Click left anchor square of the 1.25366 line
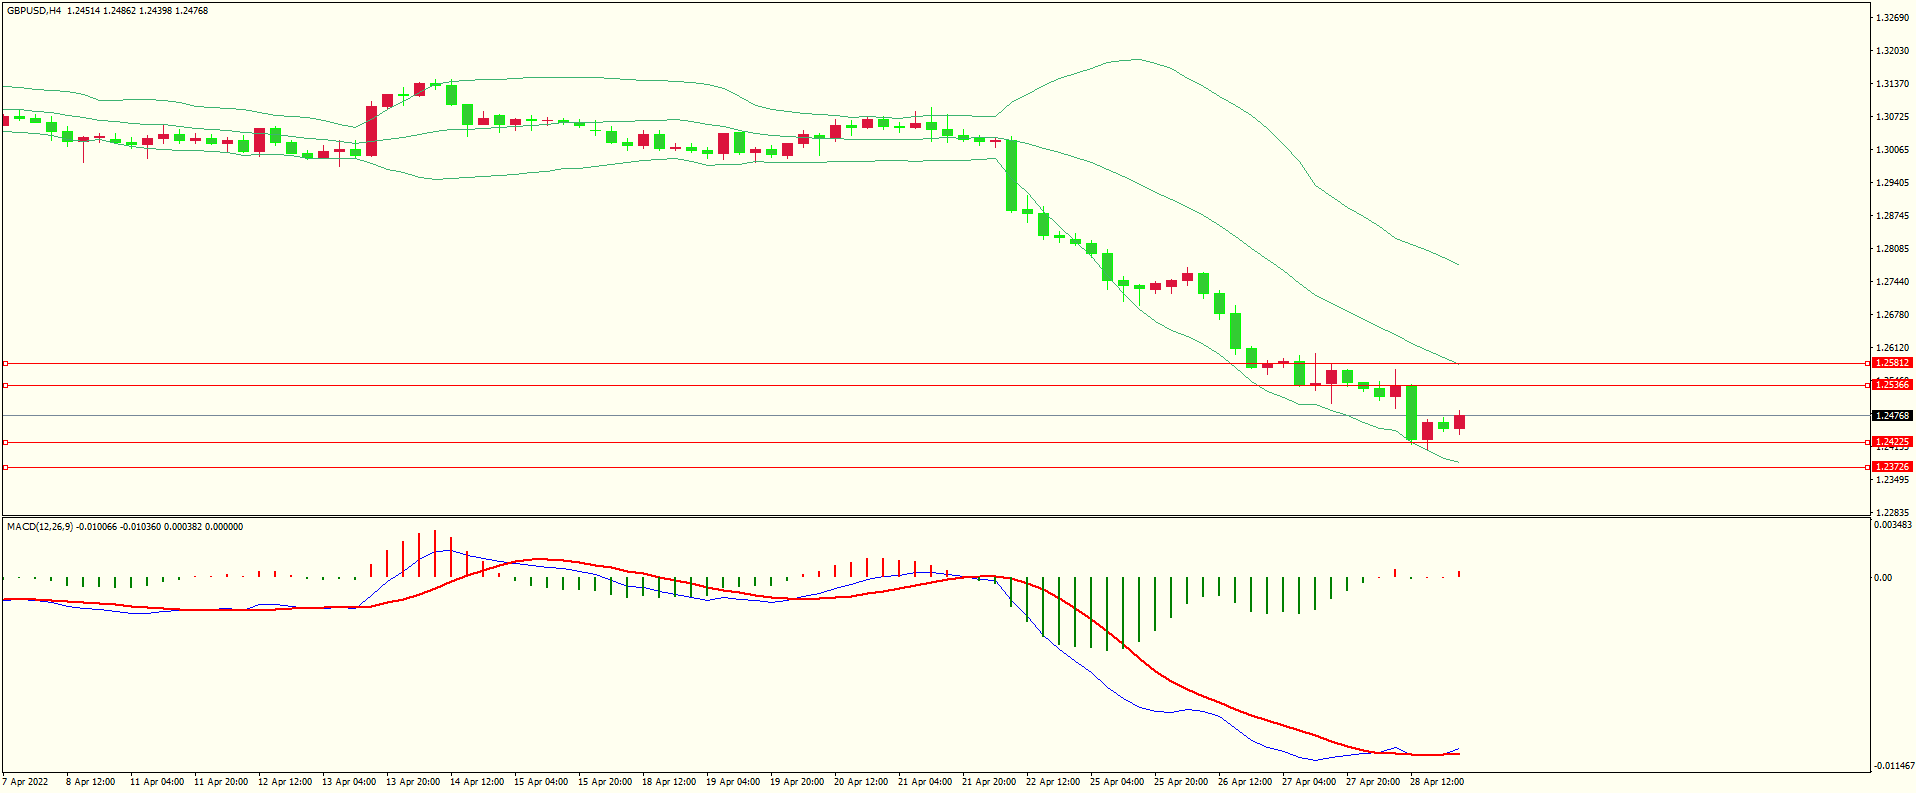The height and width of the screenshot is (793, 1916). (x=5, y=385)
